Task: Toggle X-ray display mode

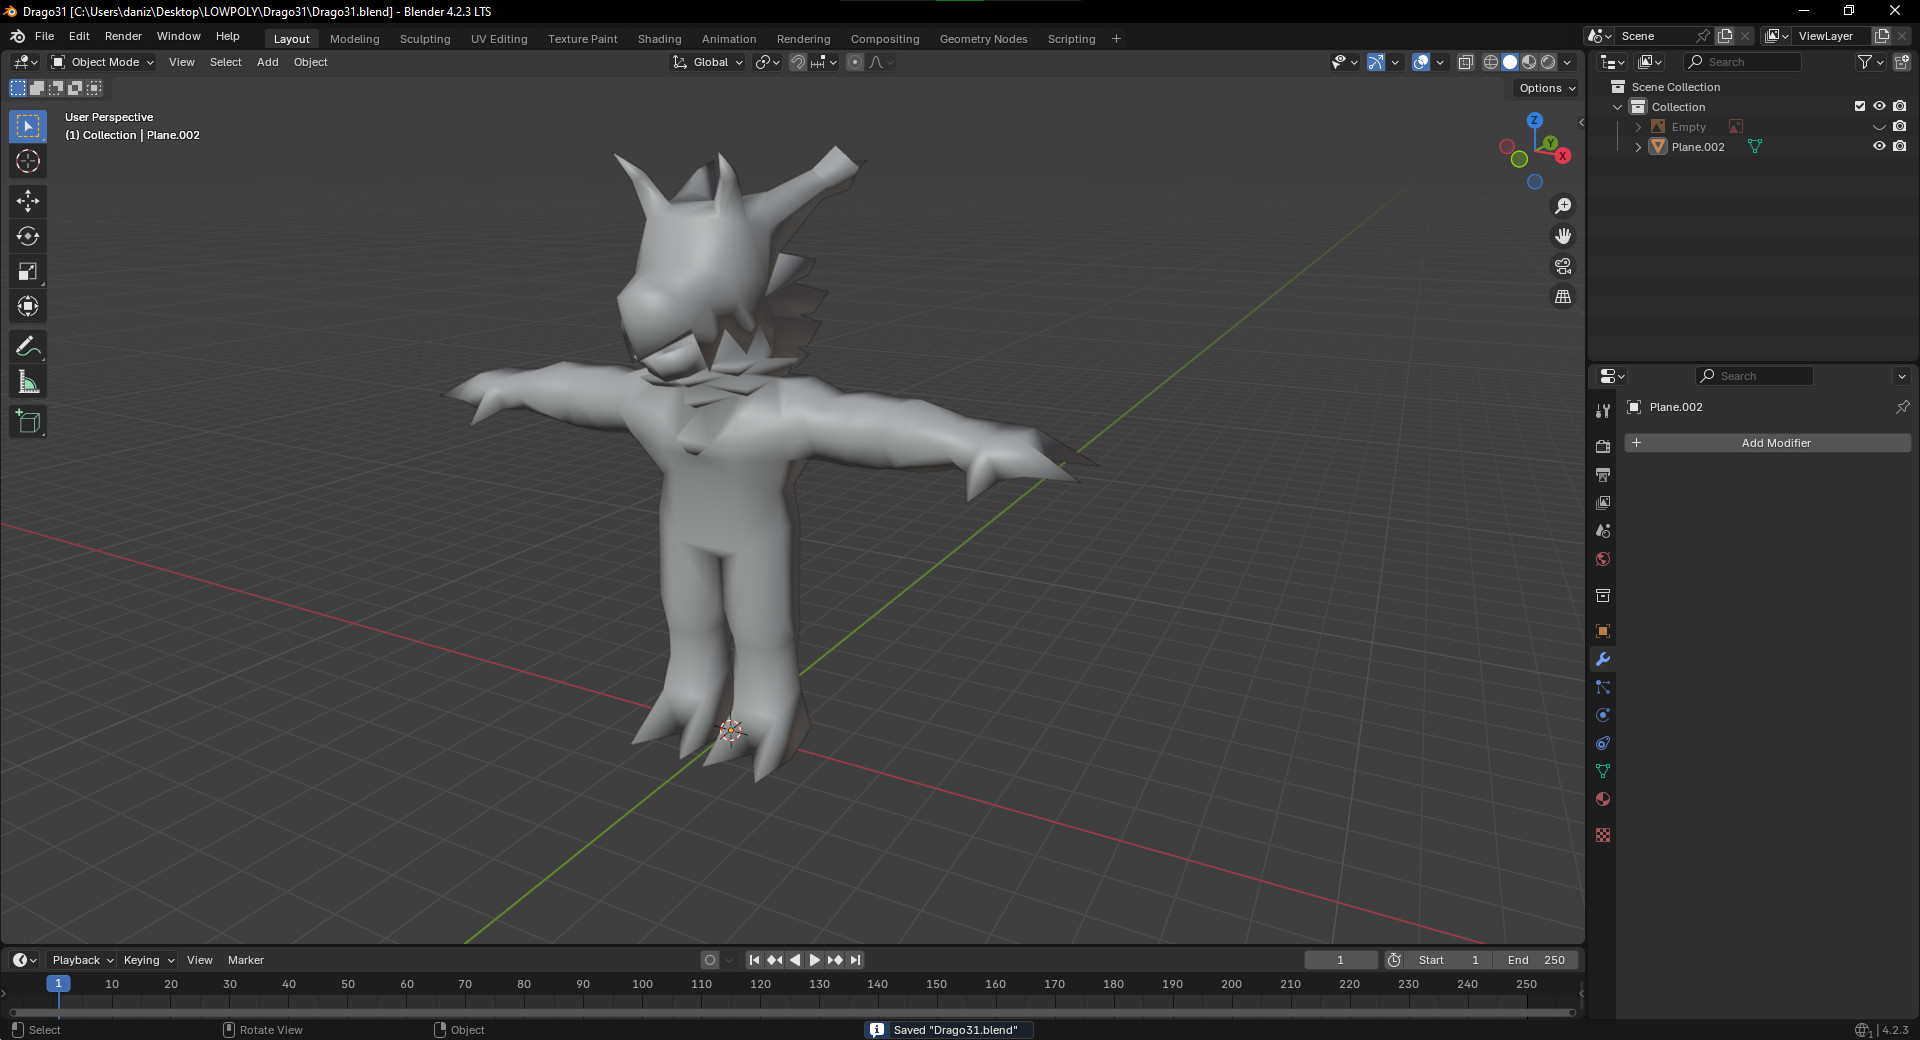Action: (x=1465, y=62)
